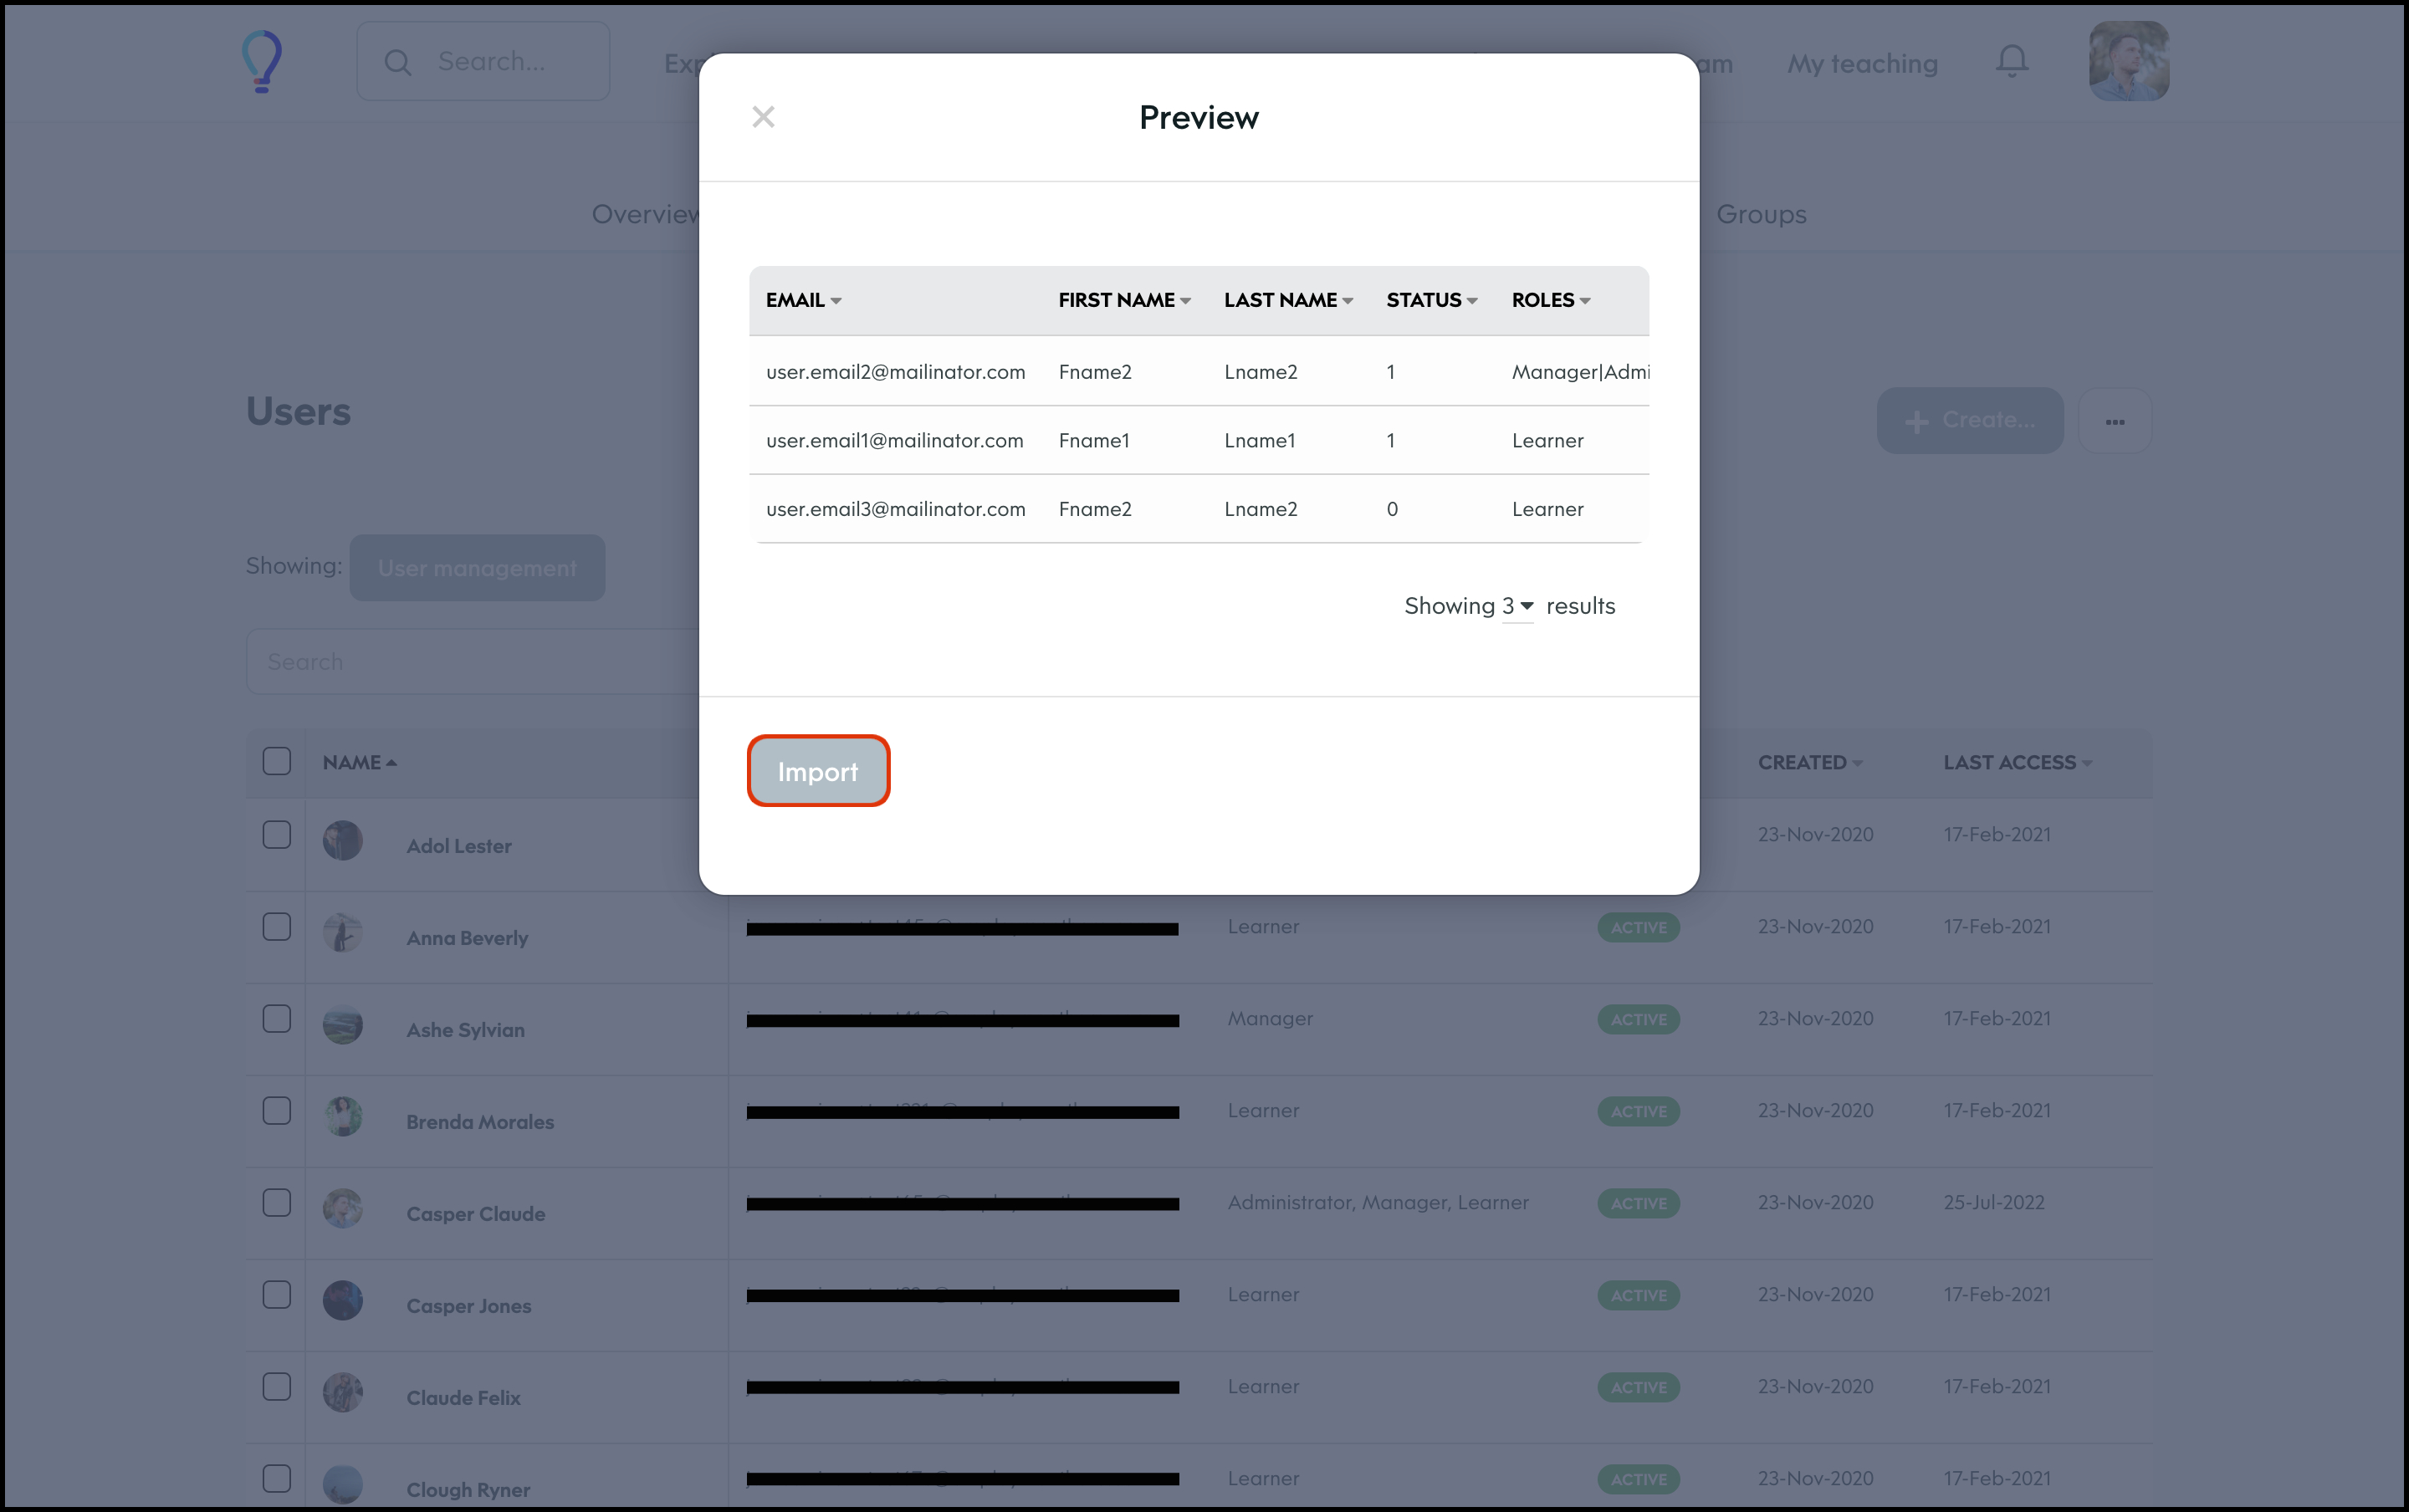Open user profile avatar menu
The height and width of the screenshot is (1512, 2409).
2128,62
